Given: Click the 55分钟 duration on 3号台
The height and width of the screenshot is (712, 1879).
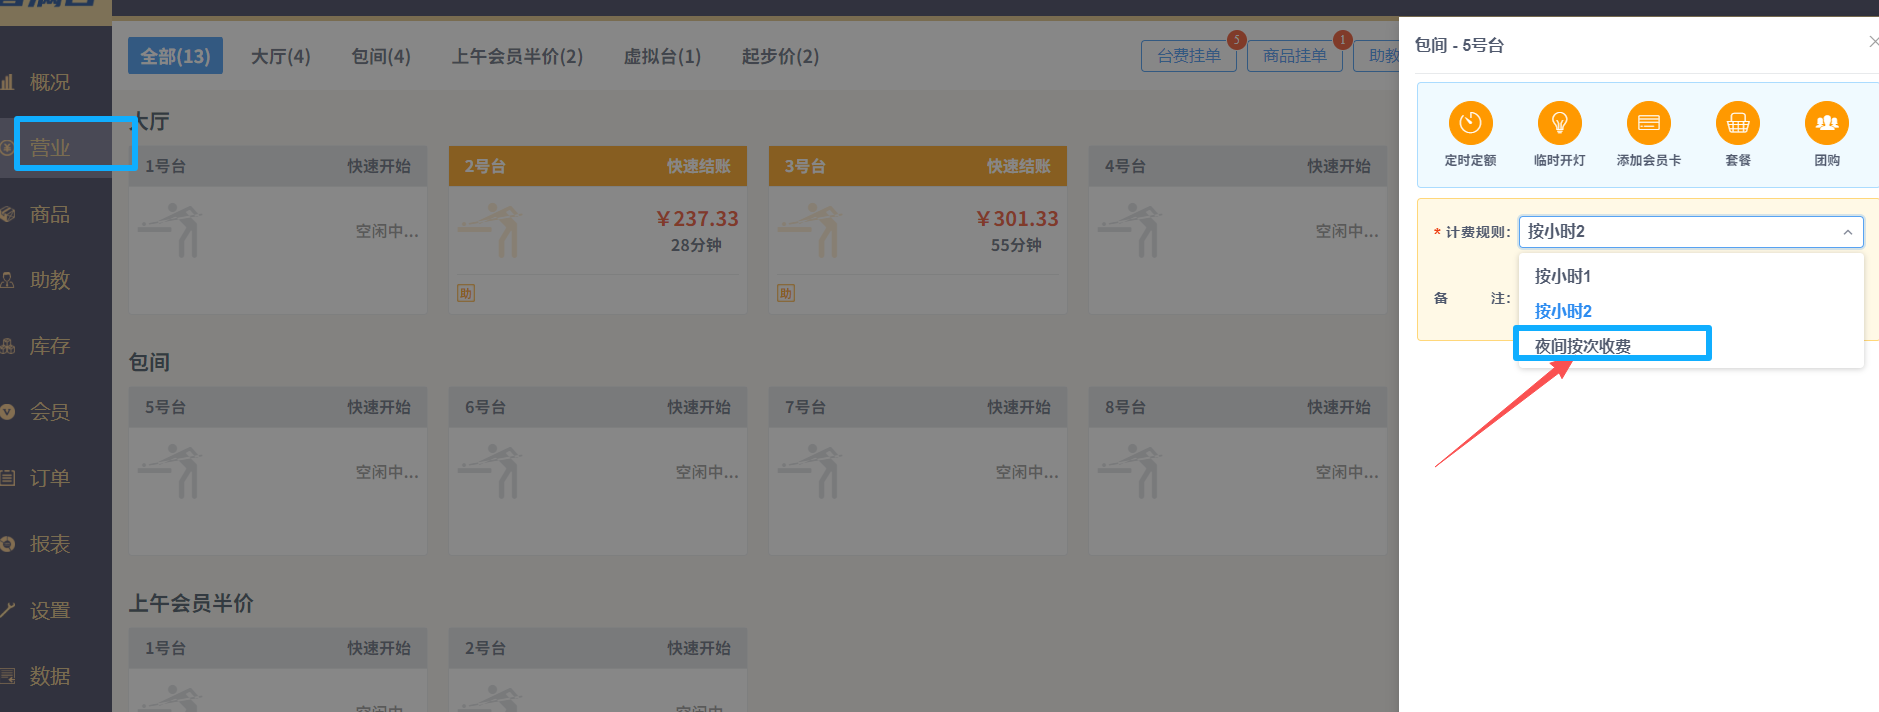Looking at the screenshot, I should 1016,245.
